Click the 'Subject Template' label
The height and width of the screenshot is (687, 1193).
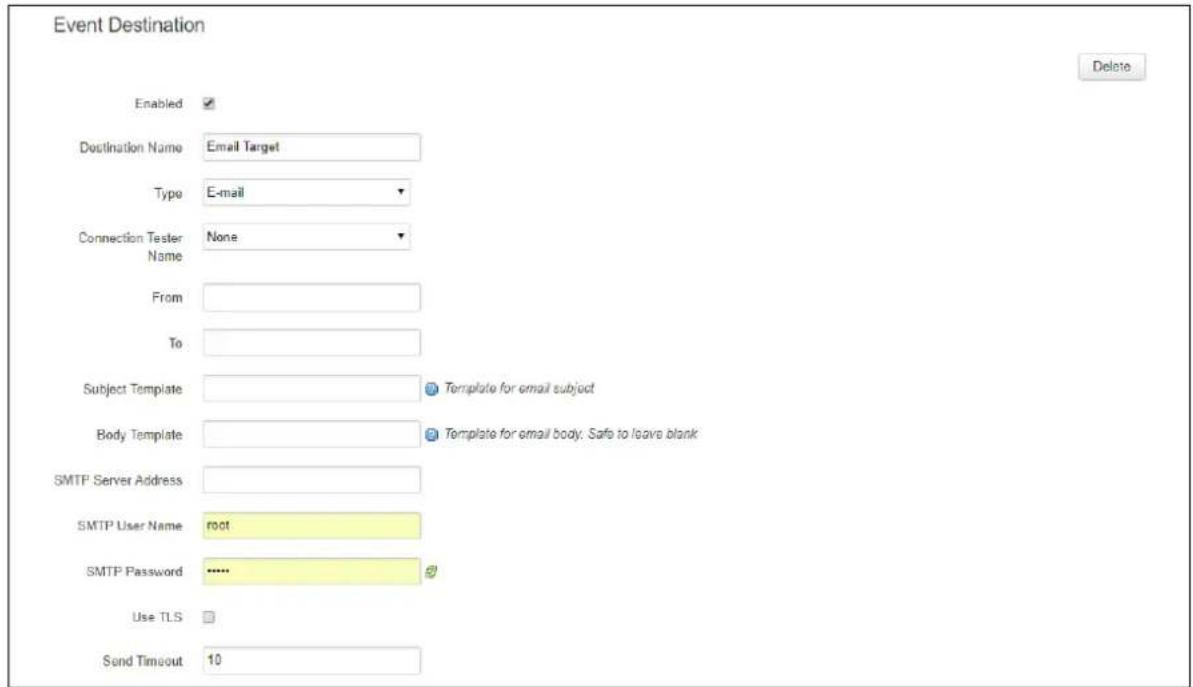tap(133, 389)
